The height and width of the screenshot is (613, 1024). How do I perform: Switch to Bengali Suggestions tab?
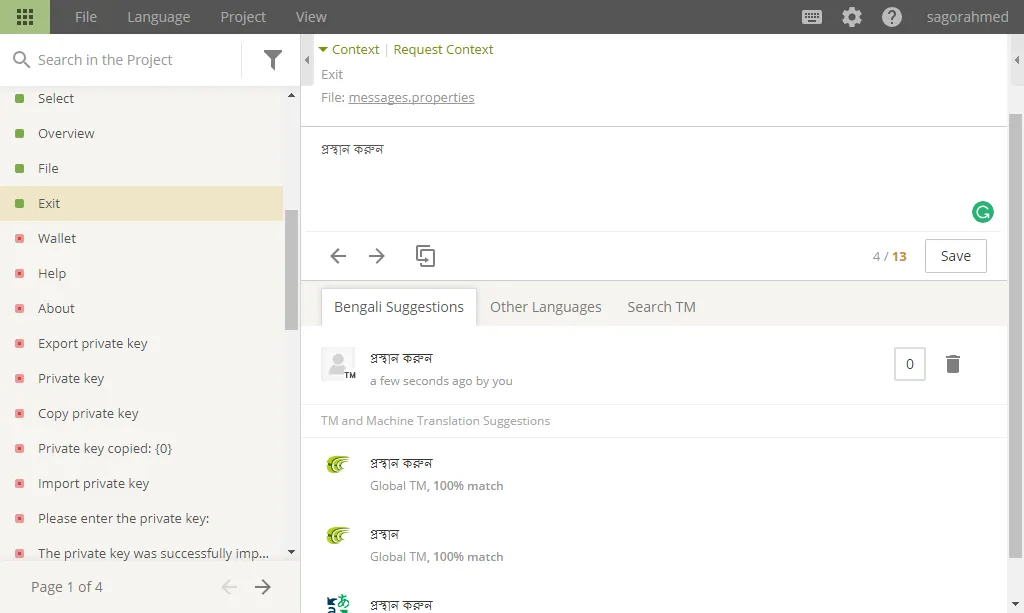point(399,307)
